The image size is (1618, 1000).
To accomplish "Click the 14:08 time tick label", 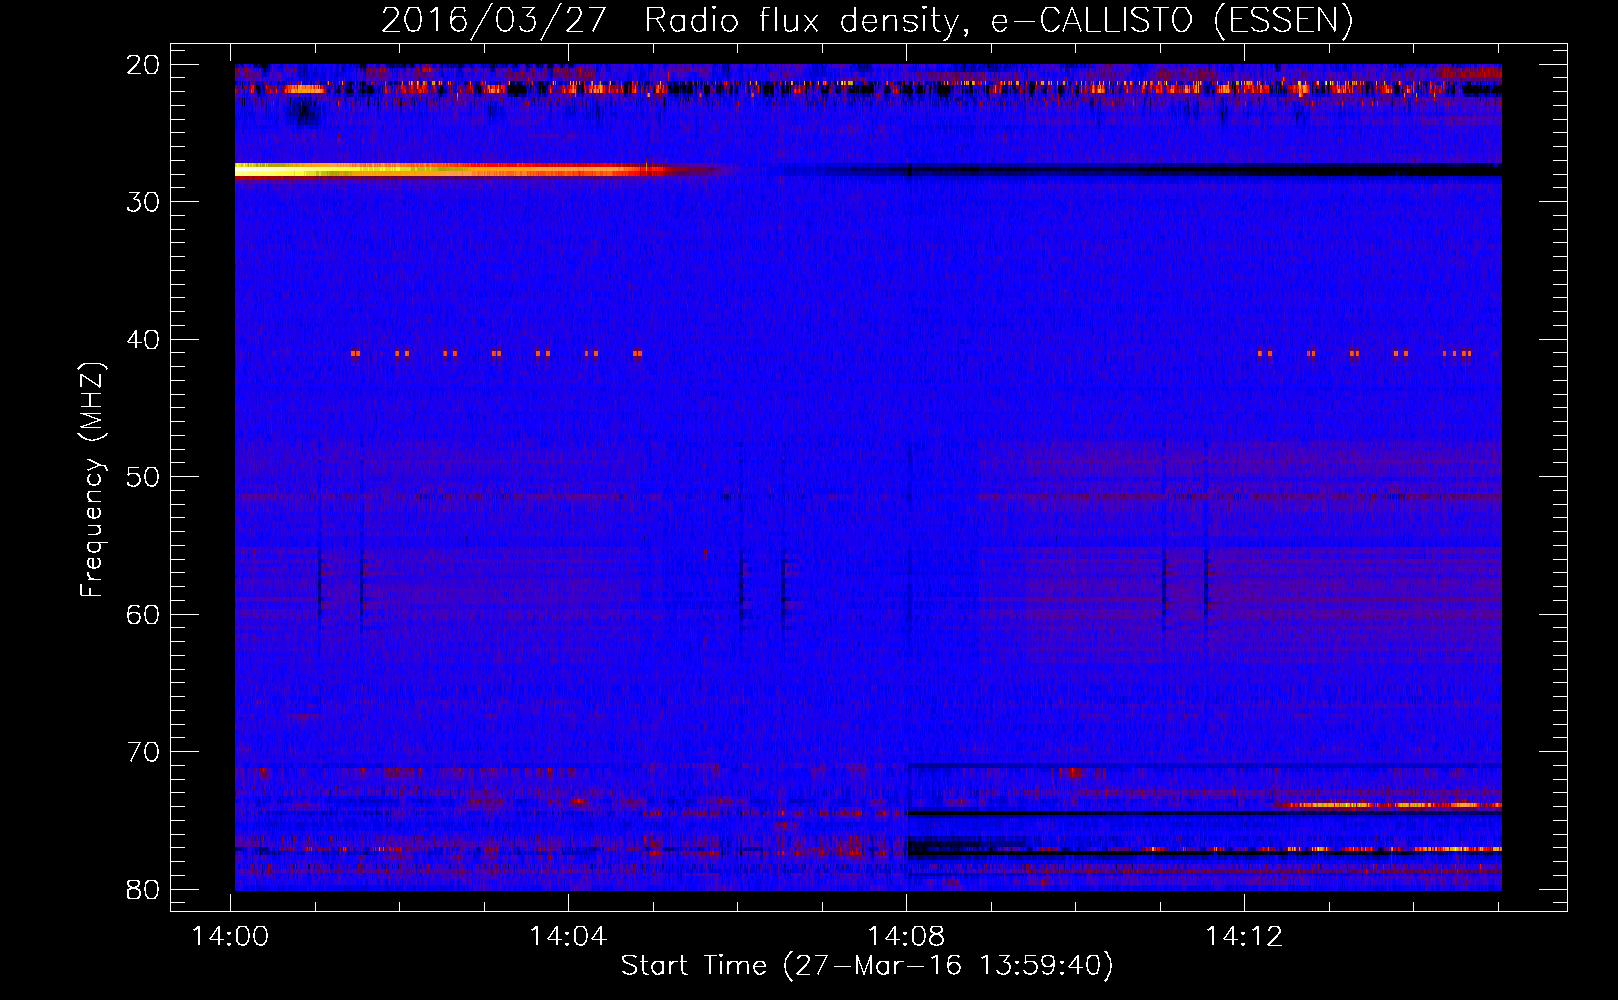I will click(x=906, y=937).
